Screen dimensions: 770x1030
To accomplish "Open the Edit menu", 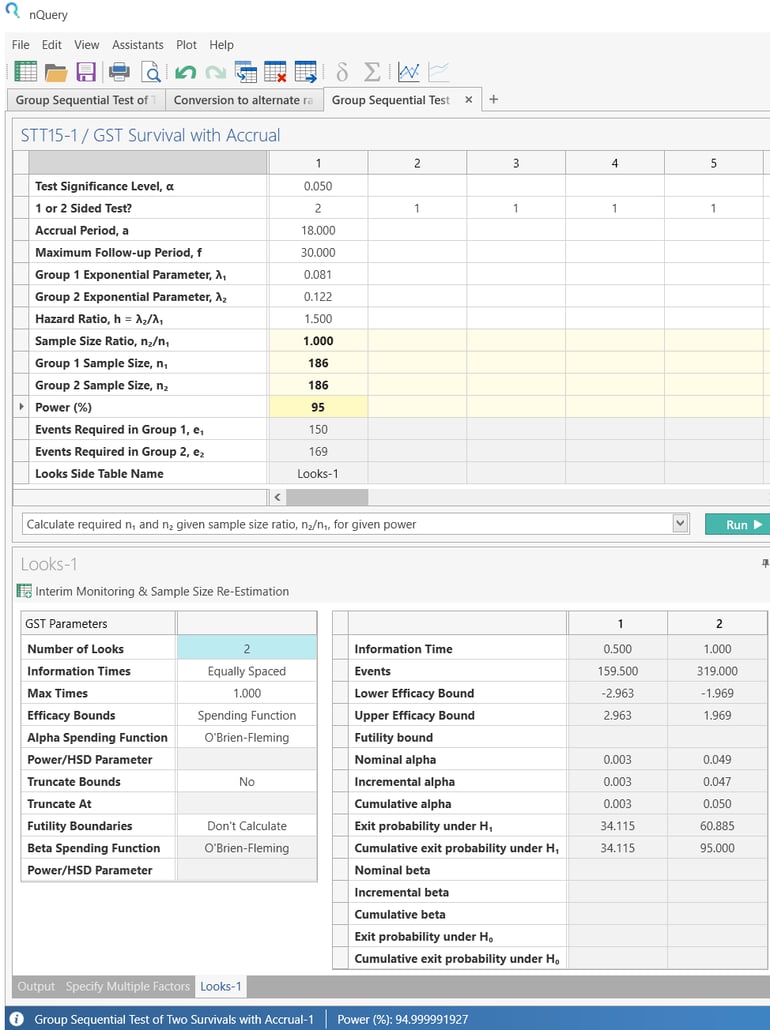I will pos(51,45).
